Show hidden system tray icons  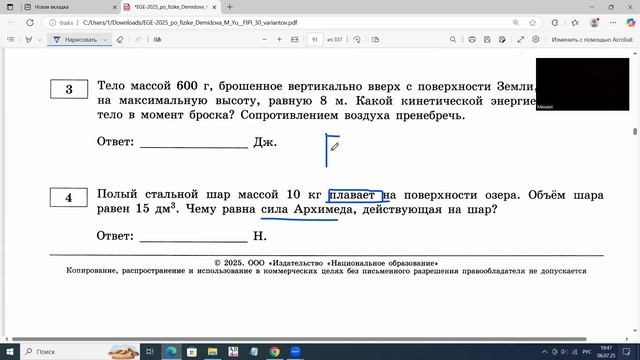(x=544, y=351)
